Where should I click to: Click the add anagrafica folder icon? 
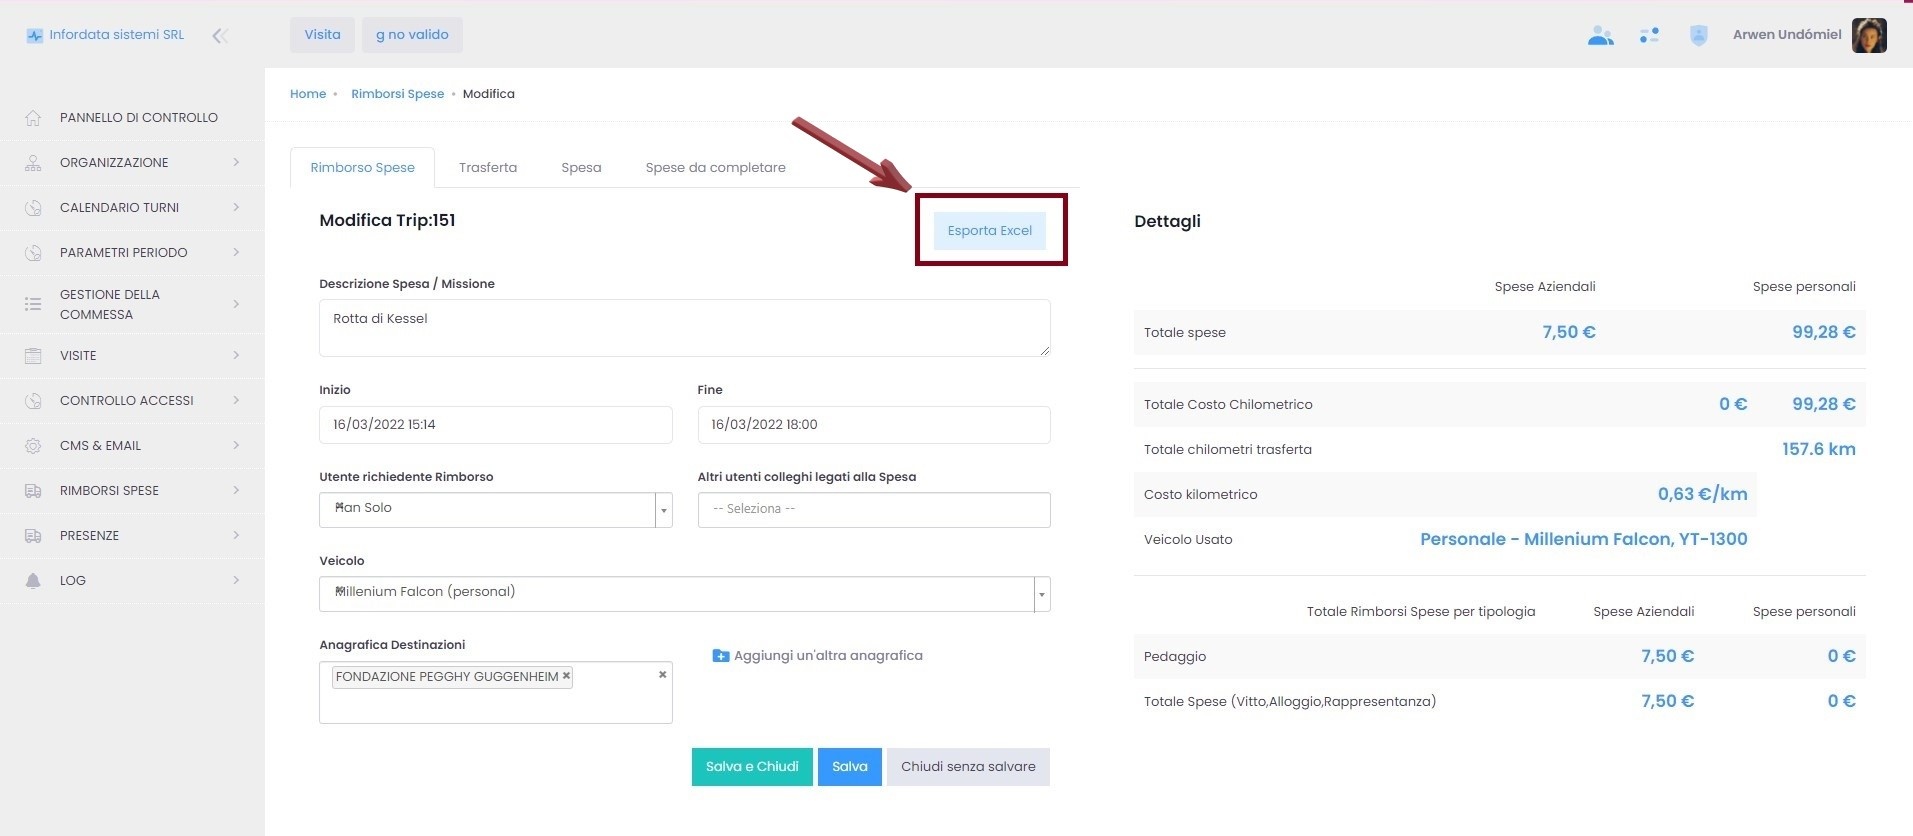(720, 656)
